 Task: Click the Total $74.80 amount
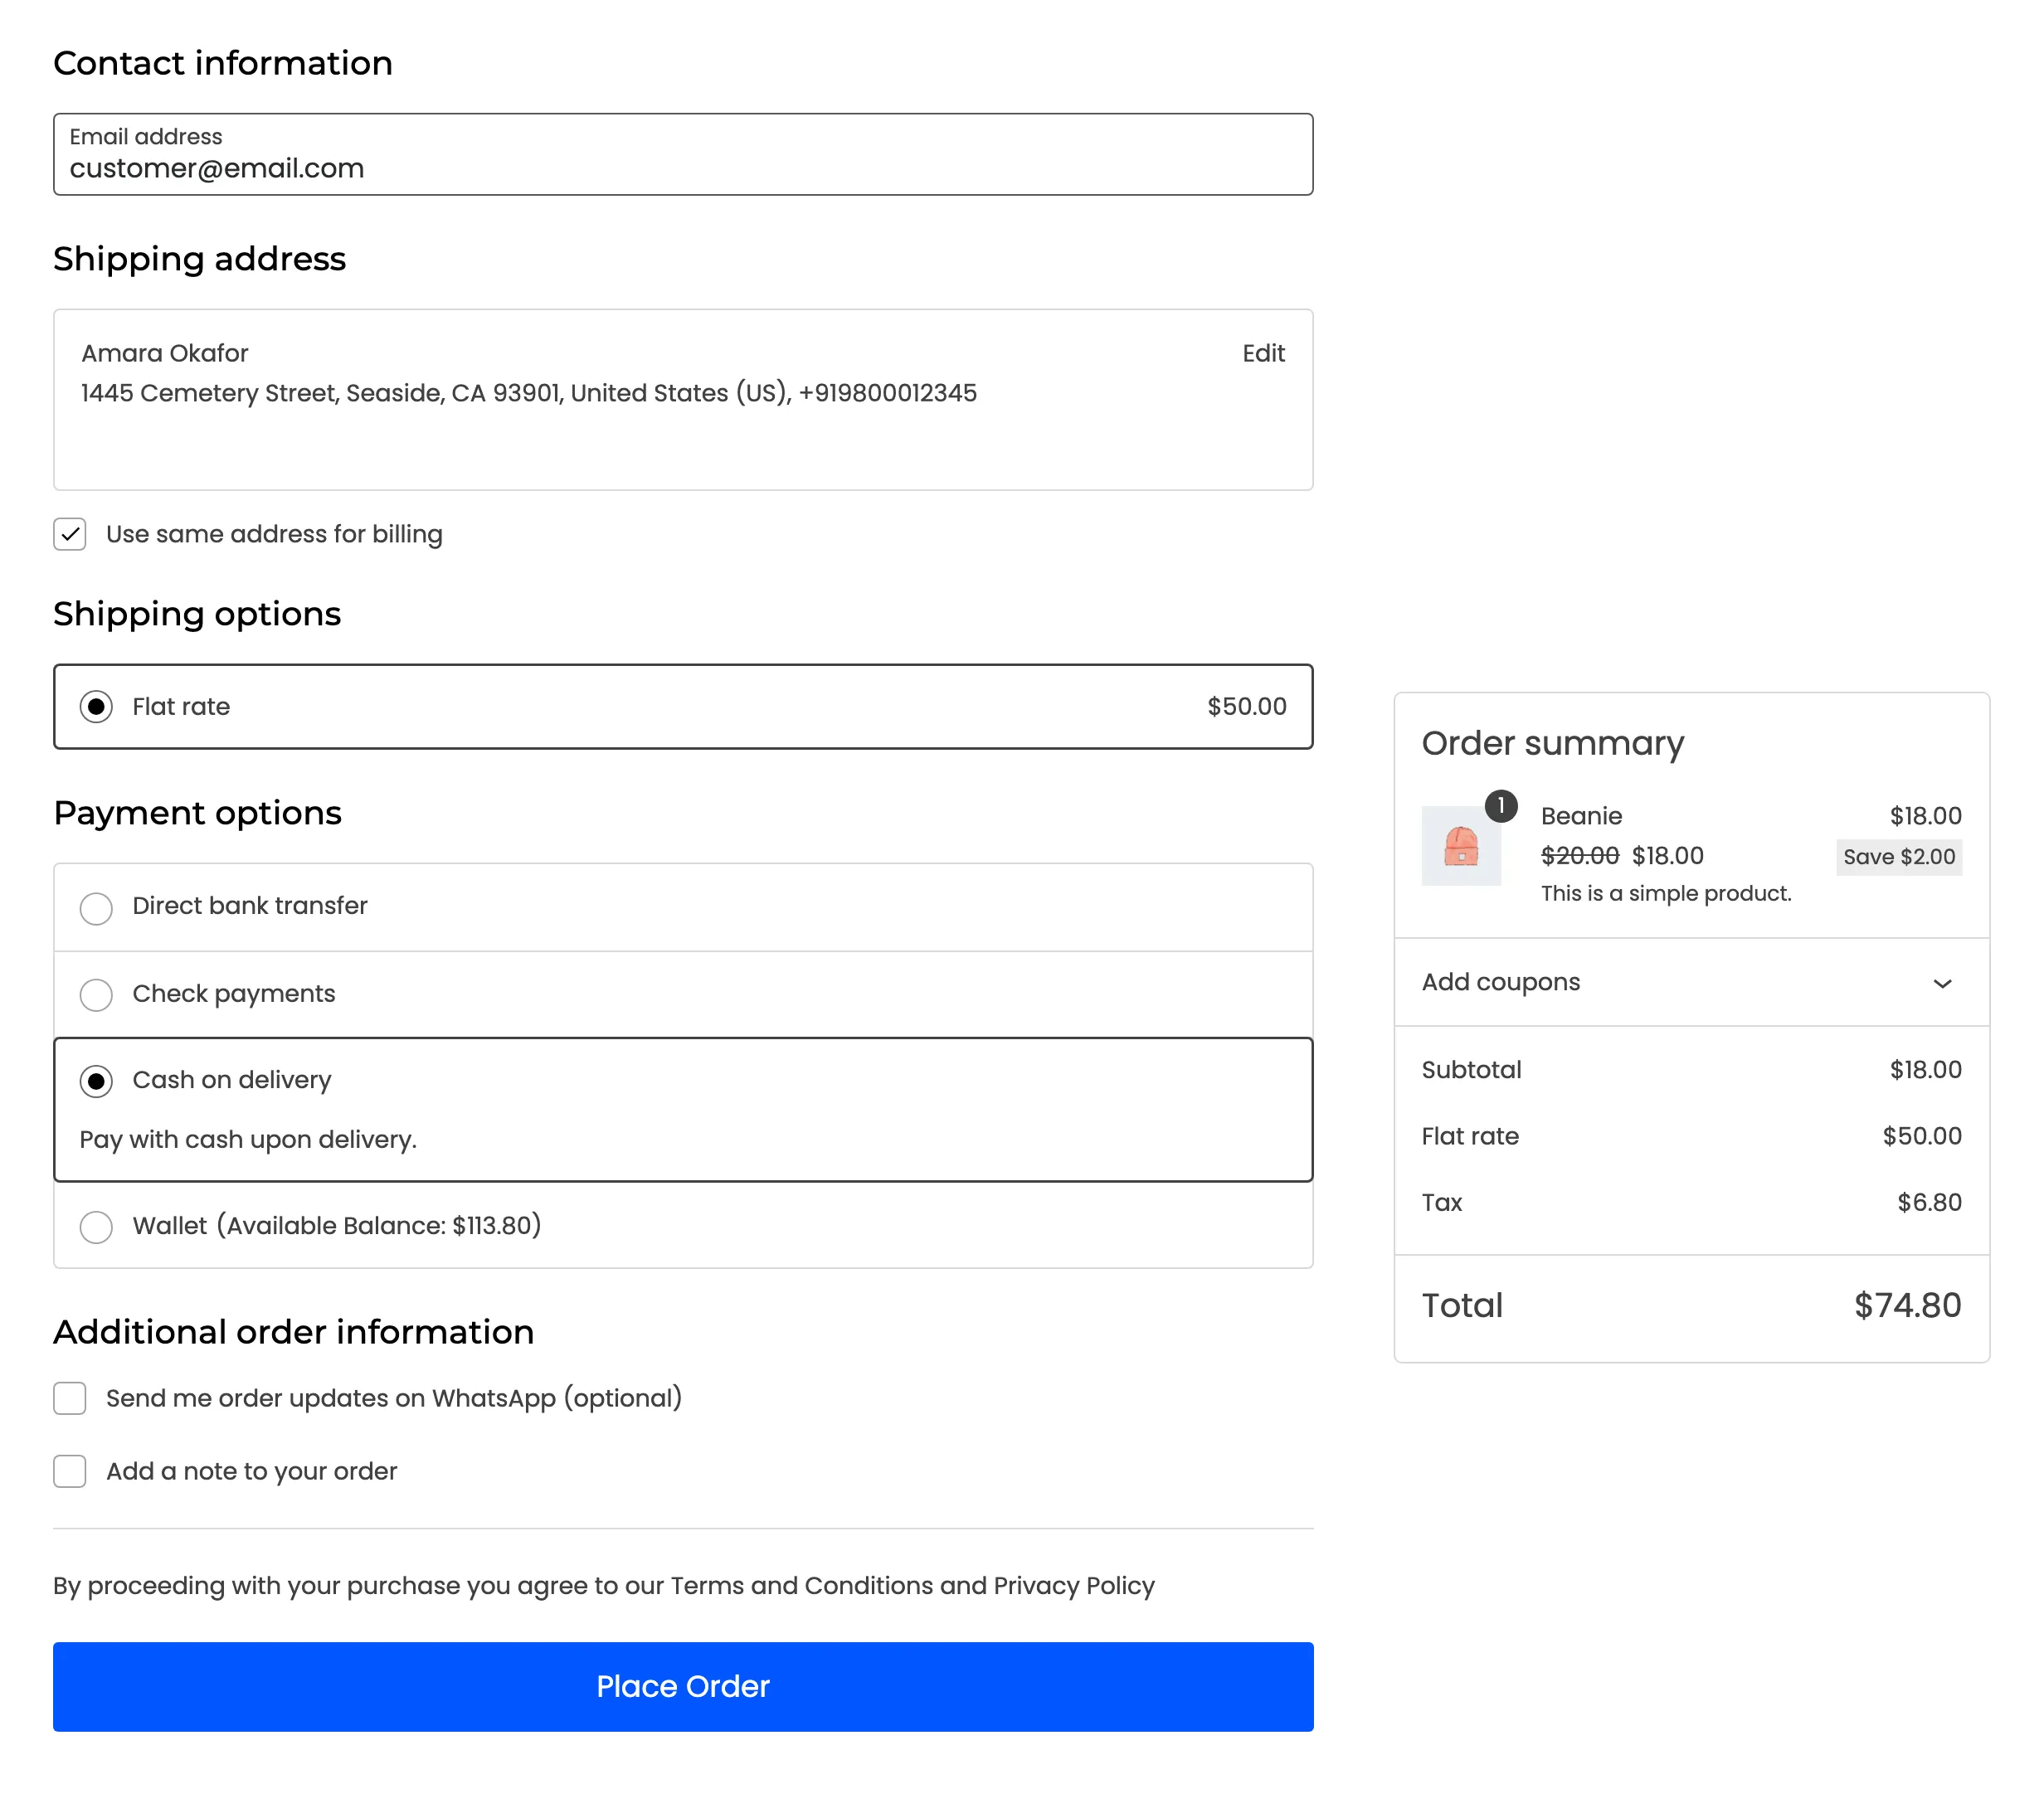pyautogui.click(x=1907, y=1305)
